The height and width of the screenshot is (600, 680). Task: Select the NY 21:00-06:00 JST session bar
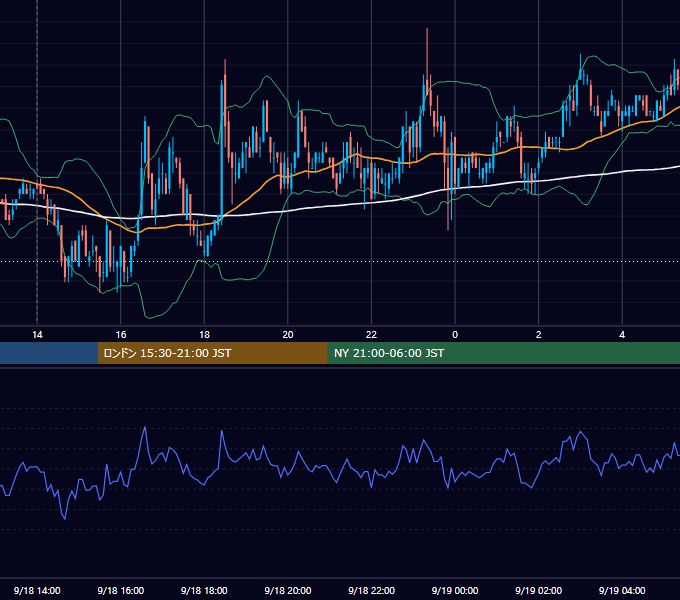(503, 353)
